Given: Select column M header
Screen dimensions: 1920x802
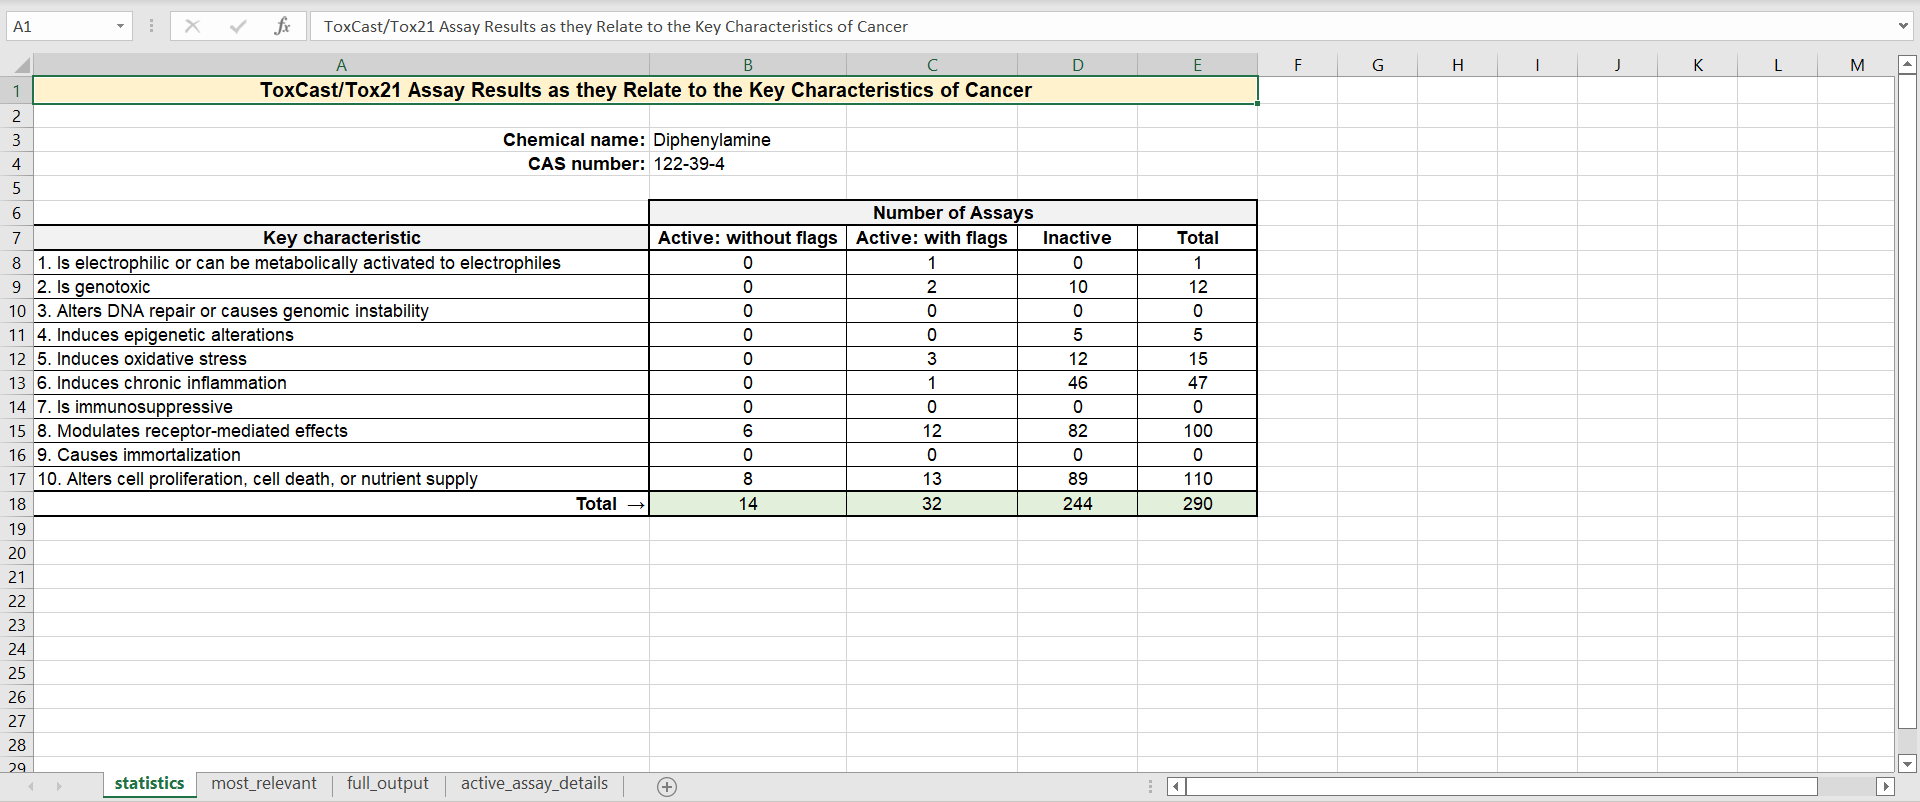Looking at the screenshot, I should [x=1857, y=65].
